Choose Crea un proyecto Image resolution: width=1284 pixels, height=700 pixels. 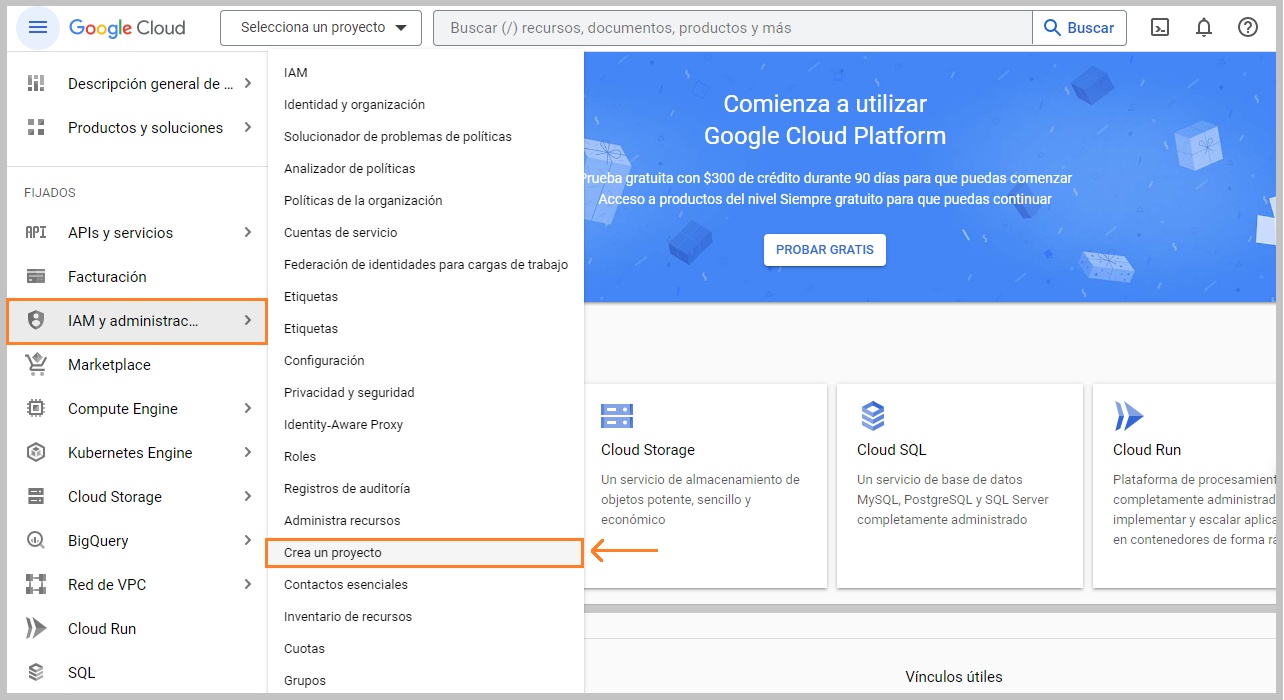[x=425, y=553]
